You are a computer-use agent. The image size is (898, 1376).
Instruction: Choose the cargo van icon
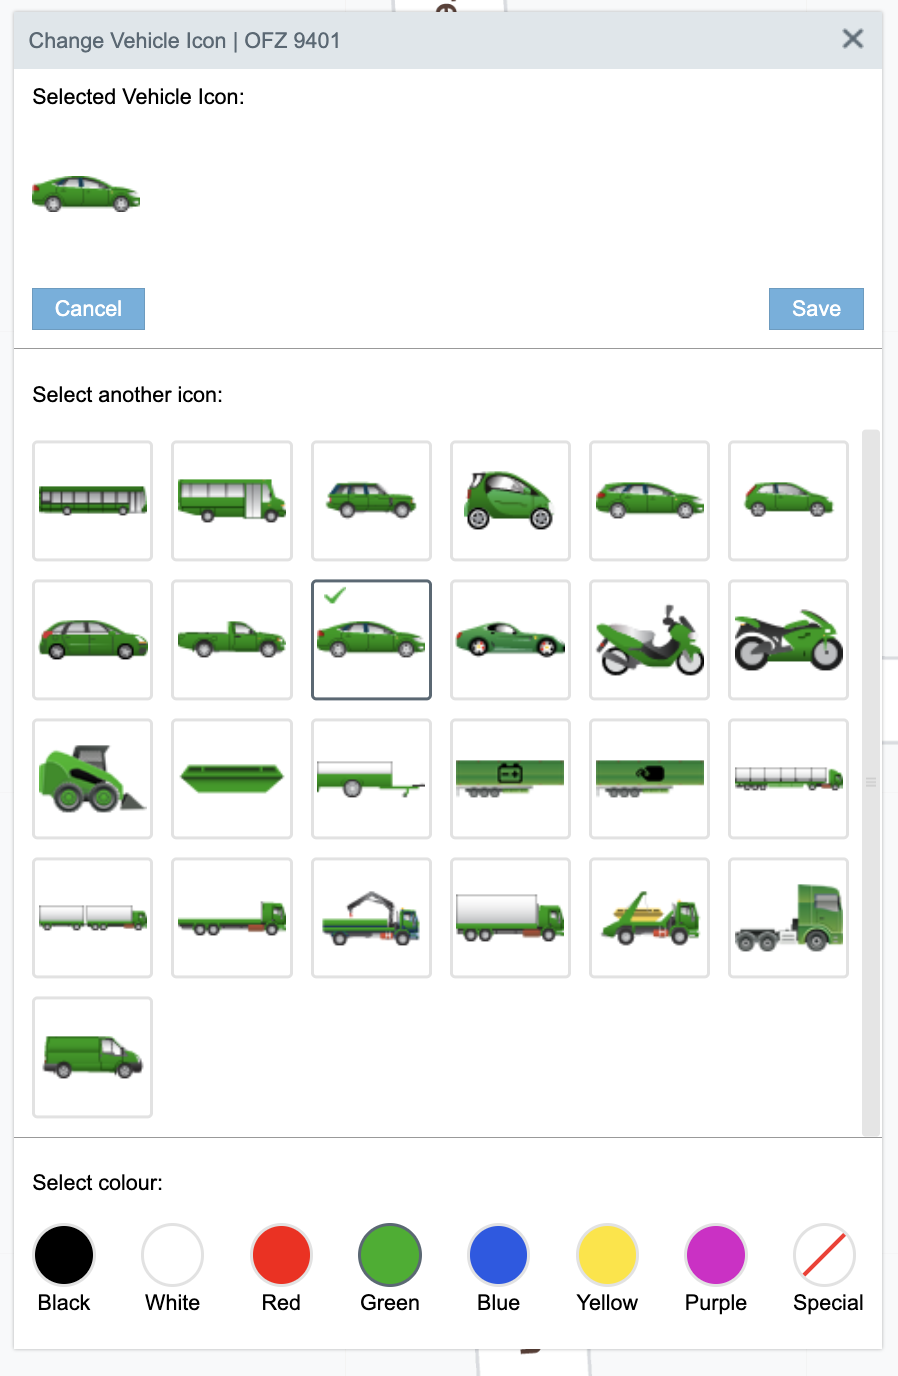92,1056
